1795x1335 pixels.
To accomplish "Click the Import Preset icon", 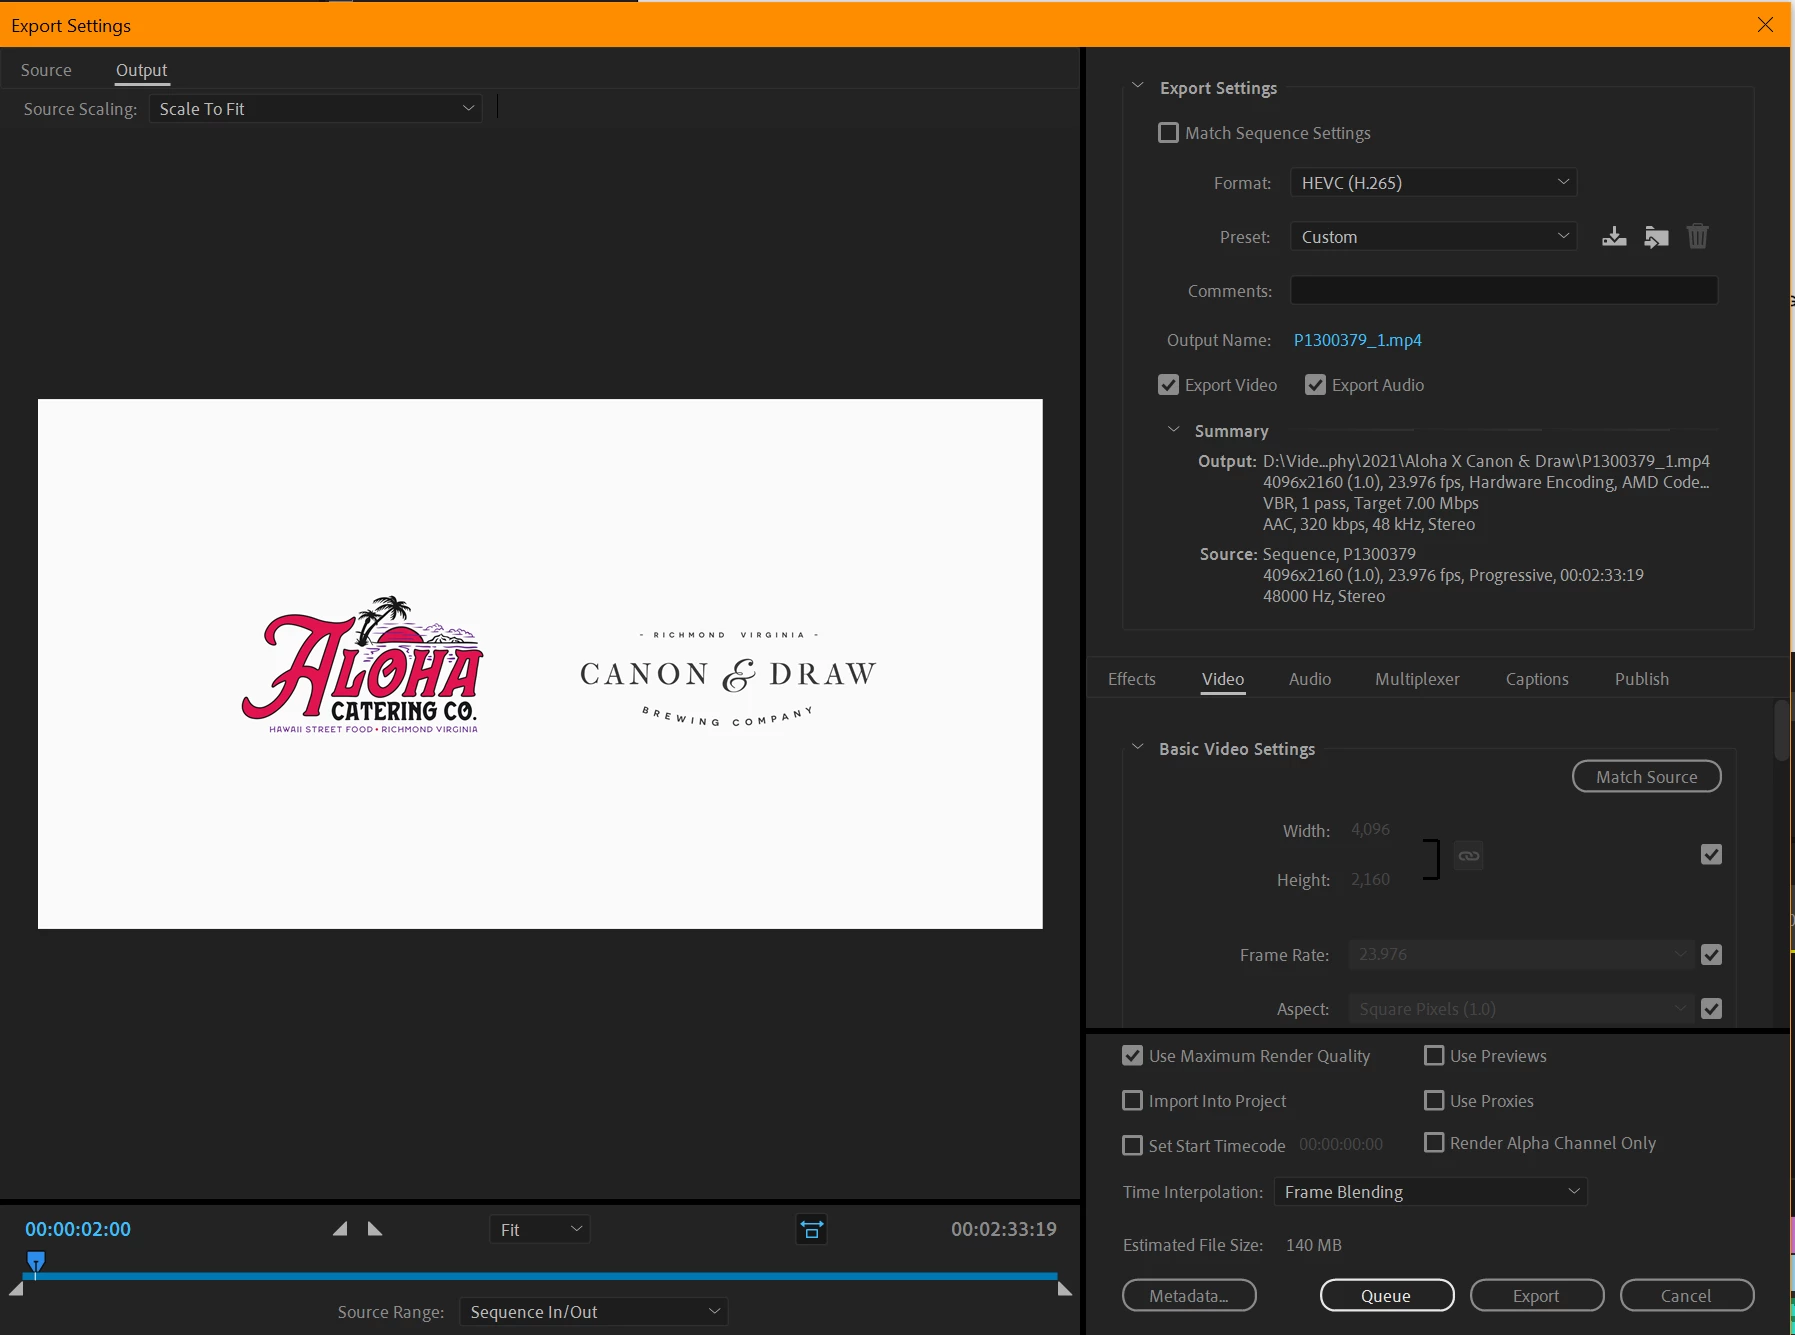I will tap(1656, 237).
